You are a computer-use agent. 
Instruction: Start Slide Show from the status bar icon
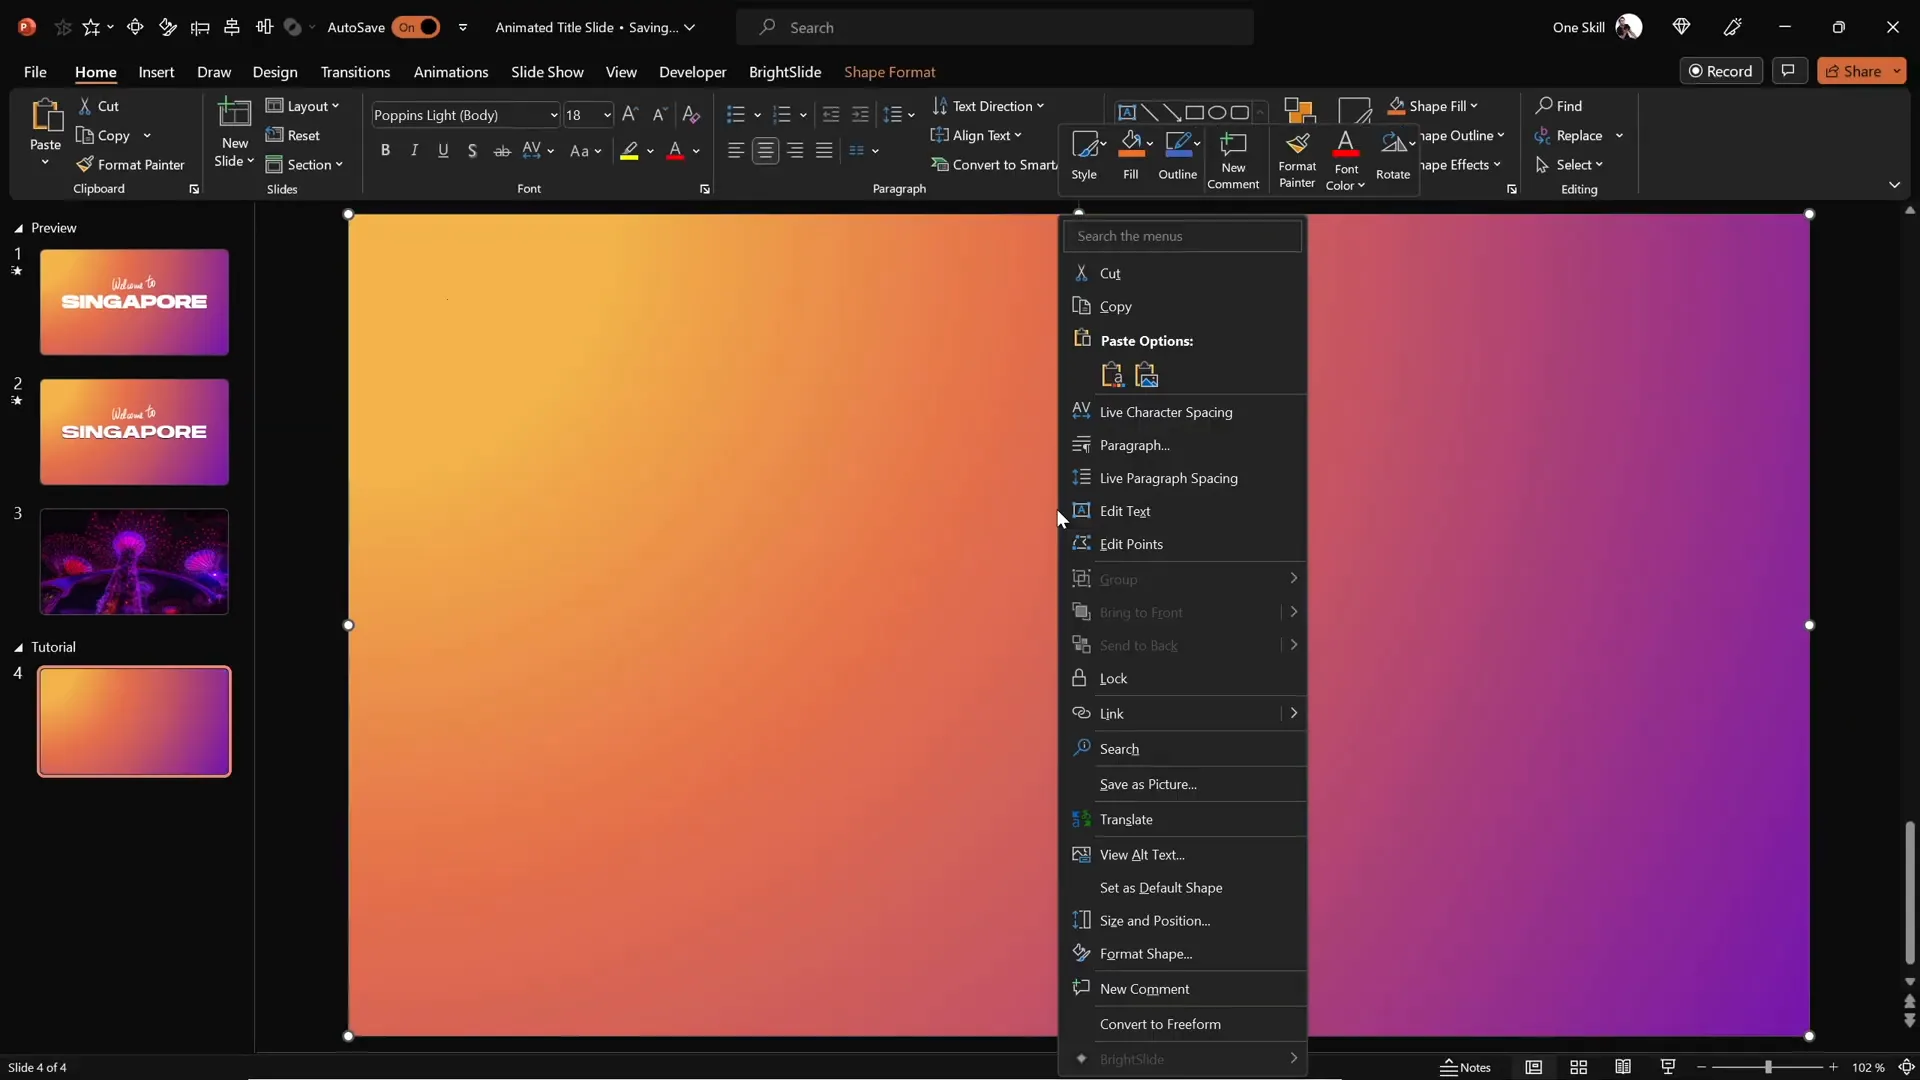(x=1667, y=1067)
